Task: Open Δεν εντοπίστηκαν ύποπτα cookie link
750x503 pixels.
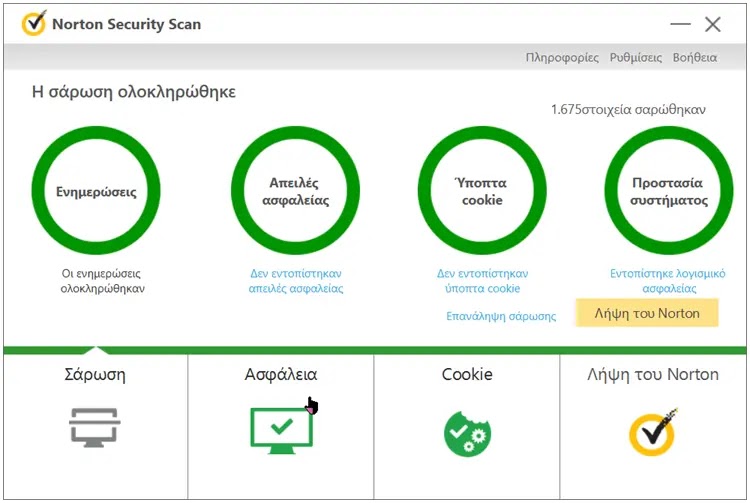Action: pyautogui.click(x=482, y=281)
